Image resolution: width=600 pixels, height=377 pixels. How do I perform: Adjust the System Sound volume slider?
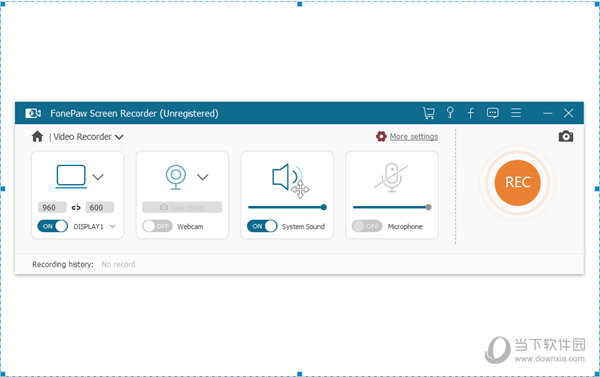coord(287,207)
